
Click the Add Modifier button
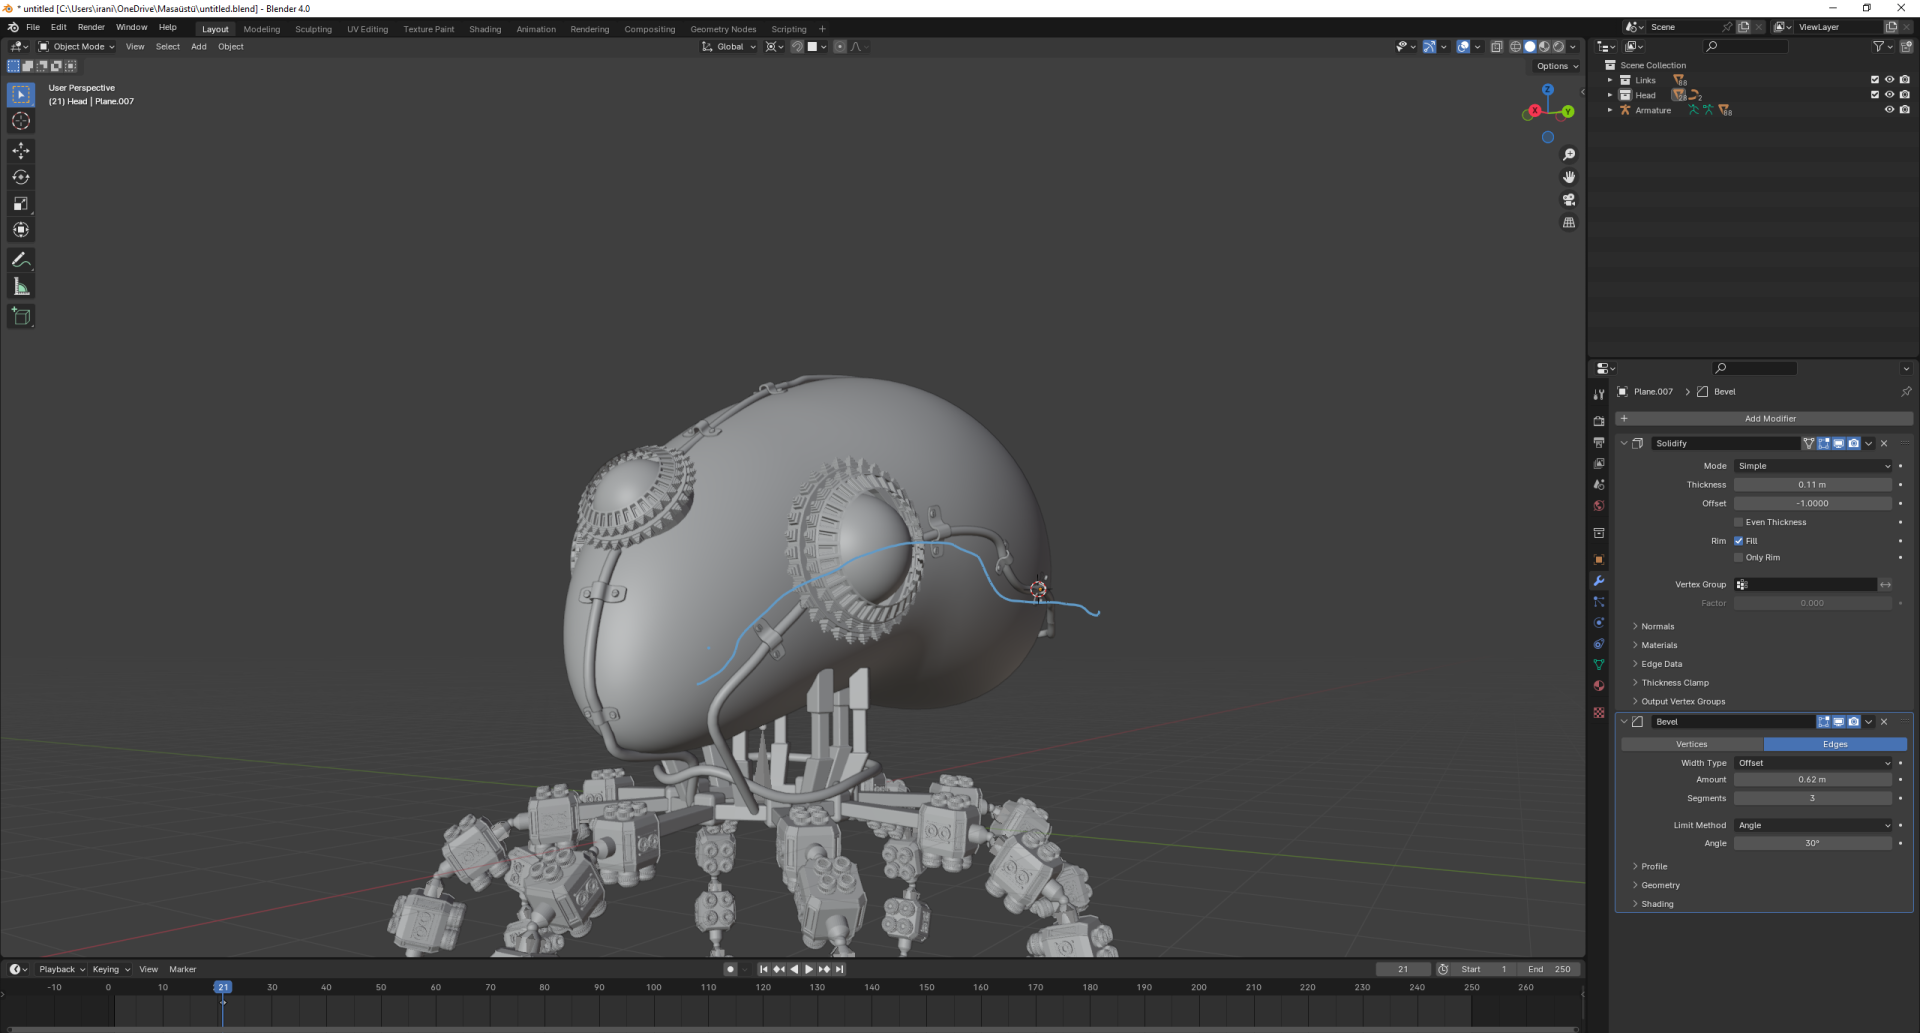[x=1764, y=419]
